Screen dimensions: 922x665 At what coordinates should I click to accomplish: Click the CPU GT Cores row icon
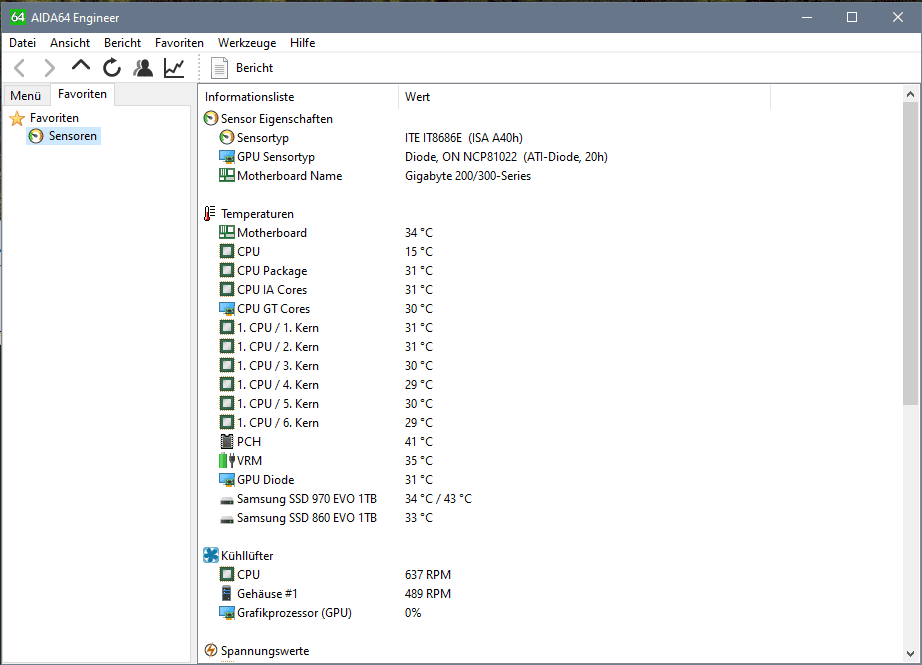(226, 309)
